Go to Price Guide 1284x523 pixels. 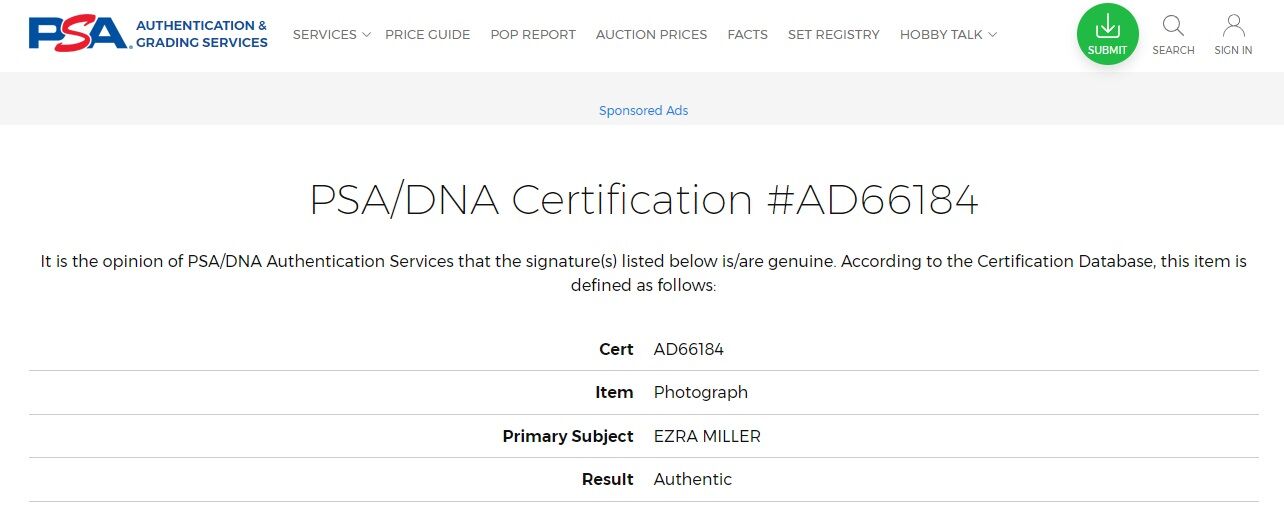pos(427,34)
